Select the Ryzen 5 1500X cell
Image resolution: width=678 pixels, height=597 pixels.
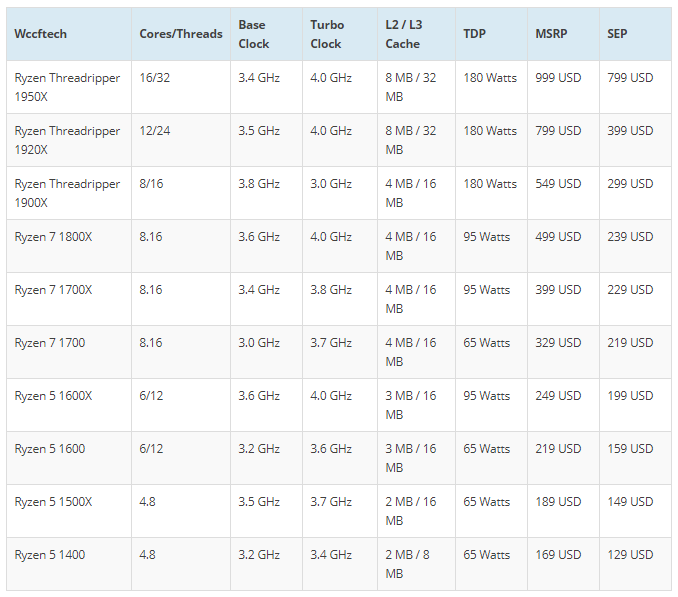click(53, 502)
